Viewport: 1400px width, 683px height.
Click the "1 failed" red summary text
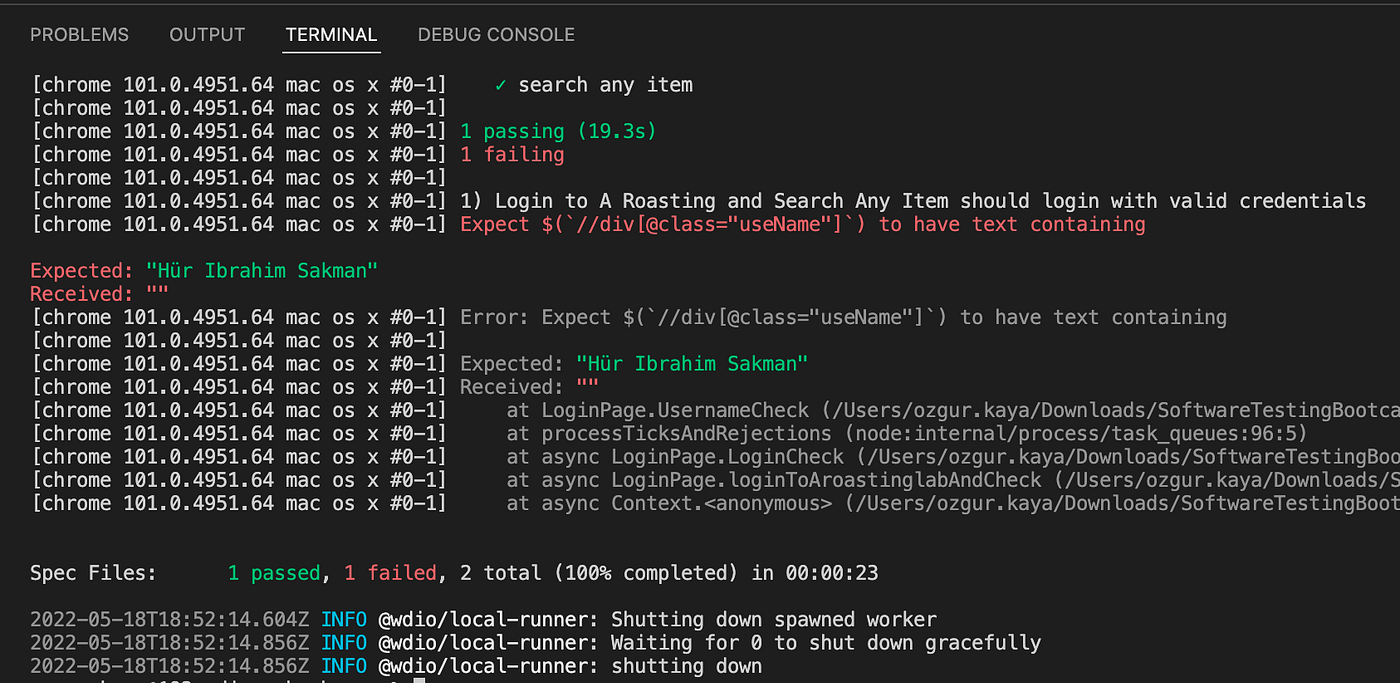coord(390,573)
